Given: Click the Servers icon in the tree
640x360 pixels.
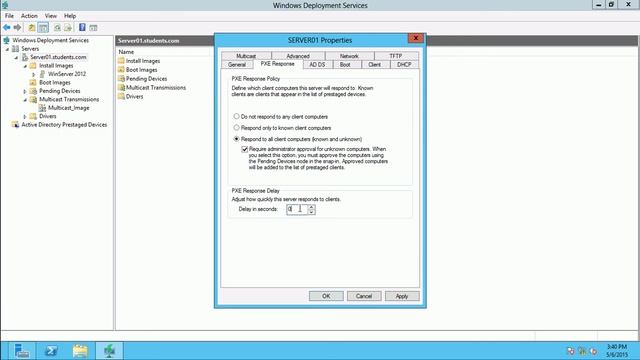Looking at the screenshot, I should (16, 49).
